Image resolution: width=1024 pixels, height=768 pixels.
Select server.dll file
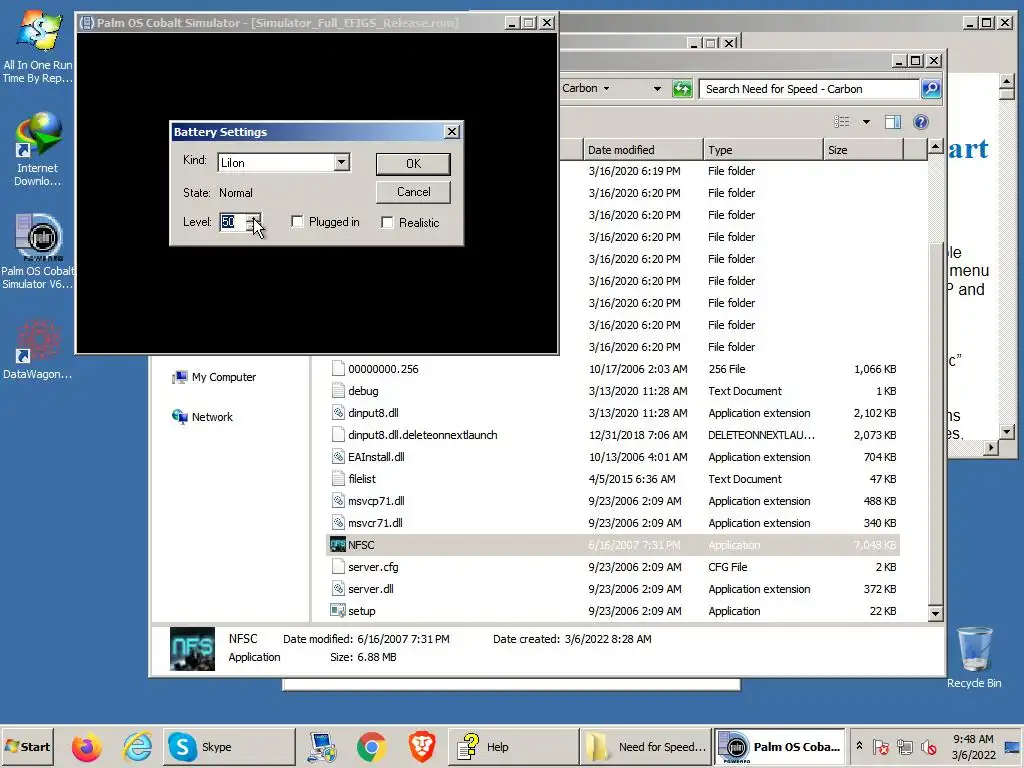pos(370,589)
